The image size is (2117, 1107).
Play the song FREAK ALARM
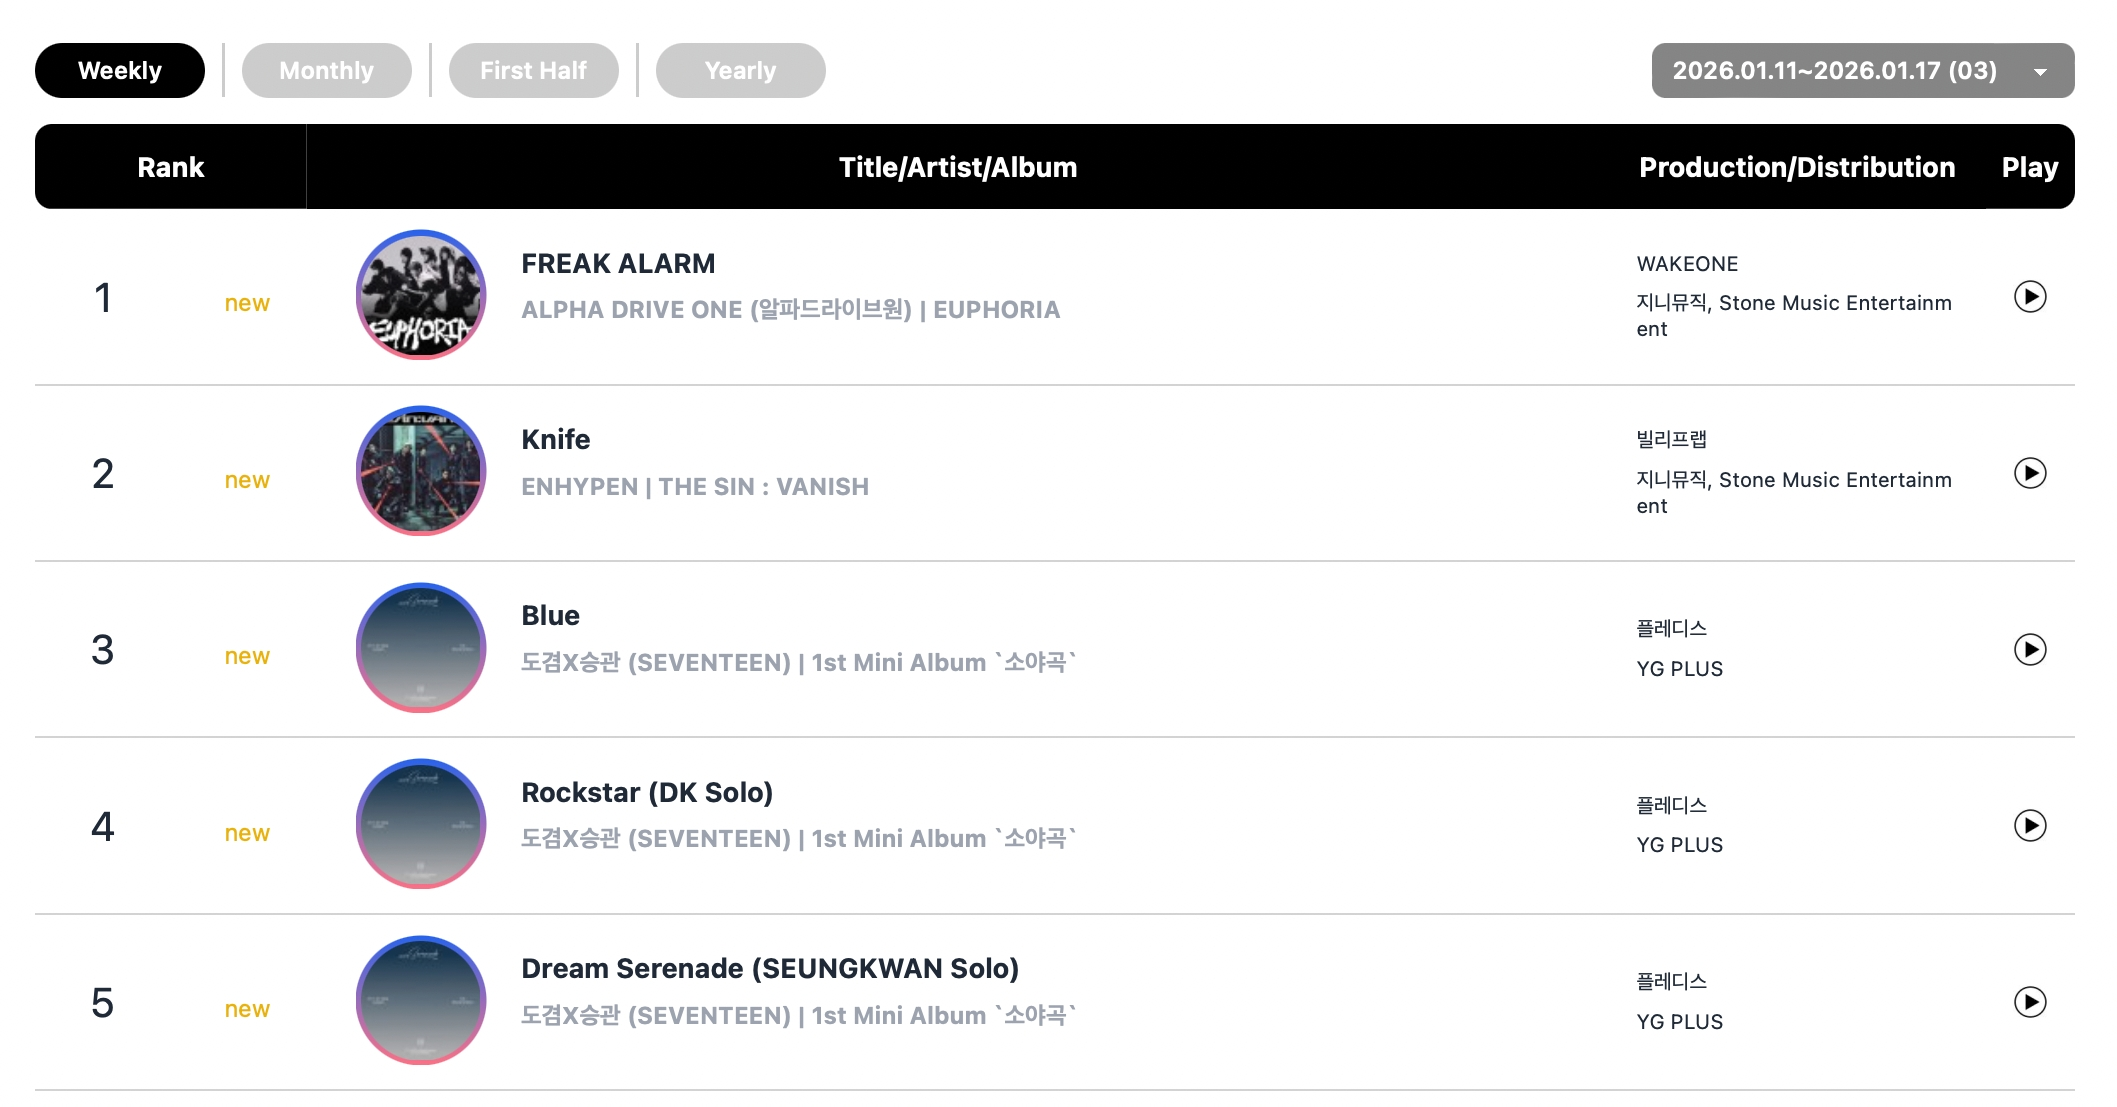2029,297
